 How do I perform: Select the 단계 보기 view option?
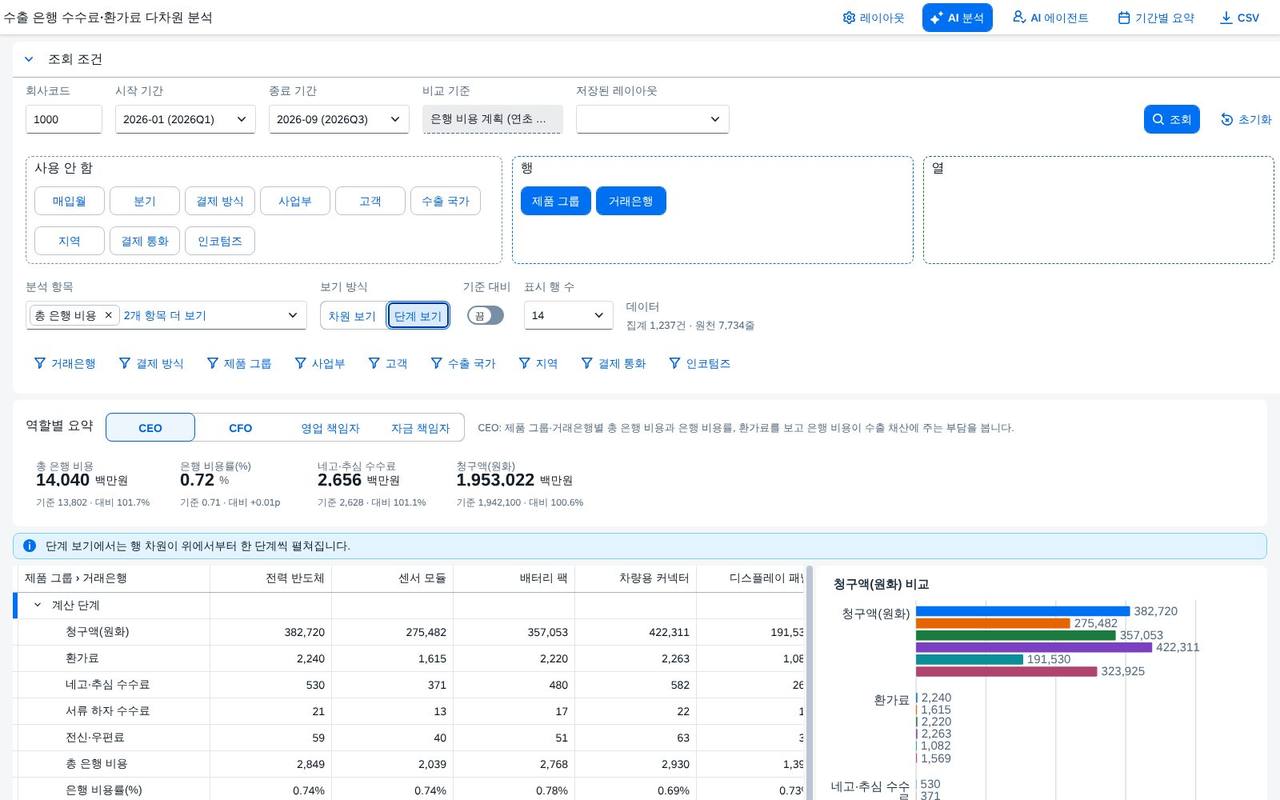click(x=418, y=316)
